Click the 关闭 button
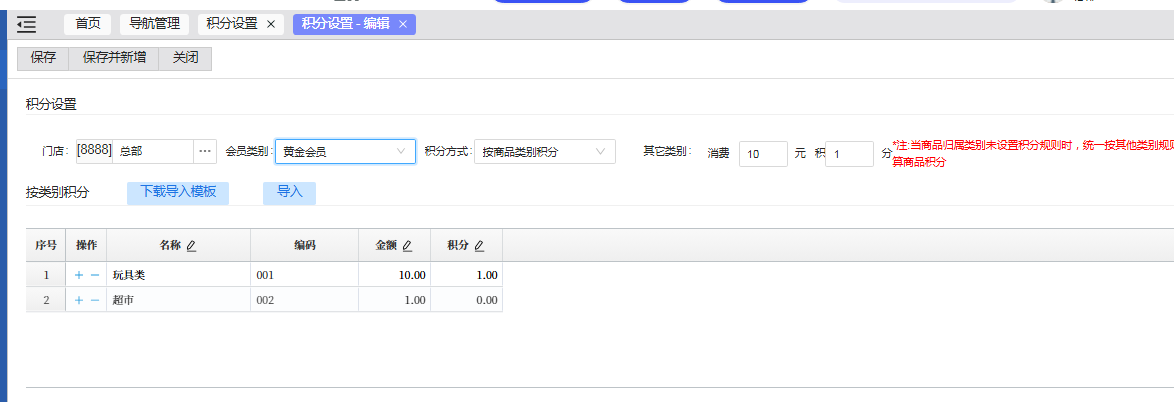The image size is (1174, 402). pyautogui.click(x=185, y=58)
